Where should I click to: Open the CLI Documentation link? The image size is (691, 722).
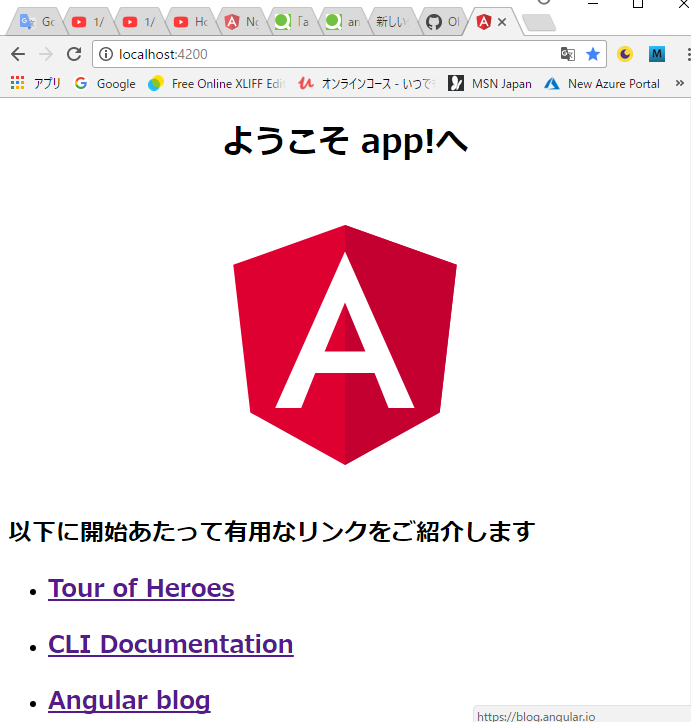coord(171,644)
